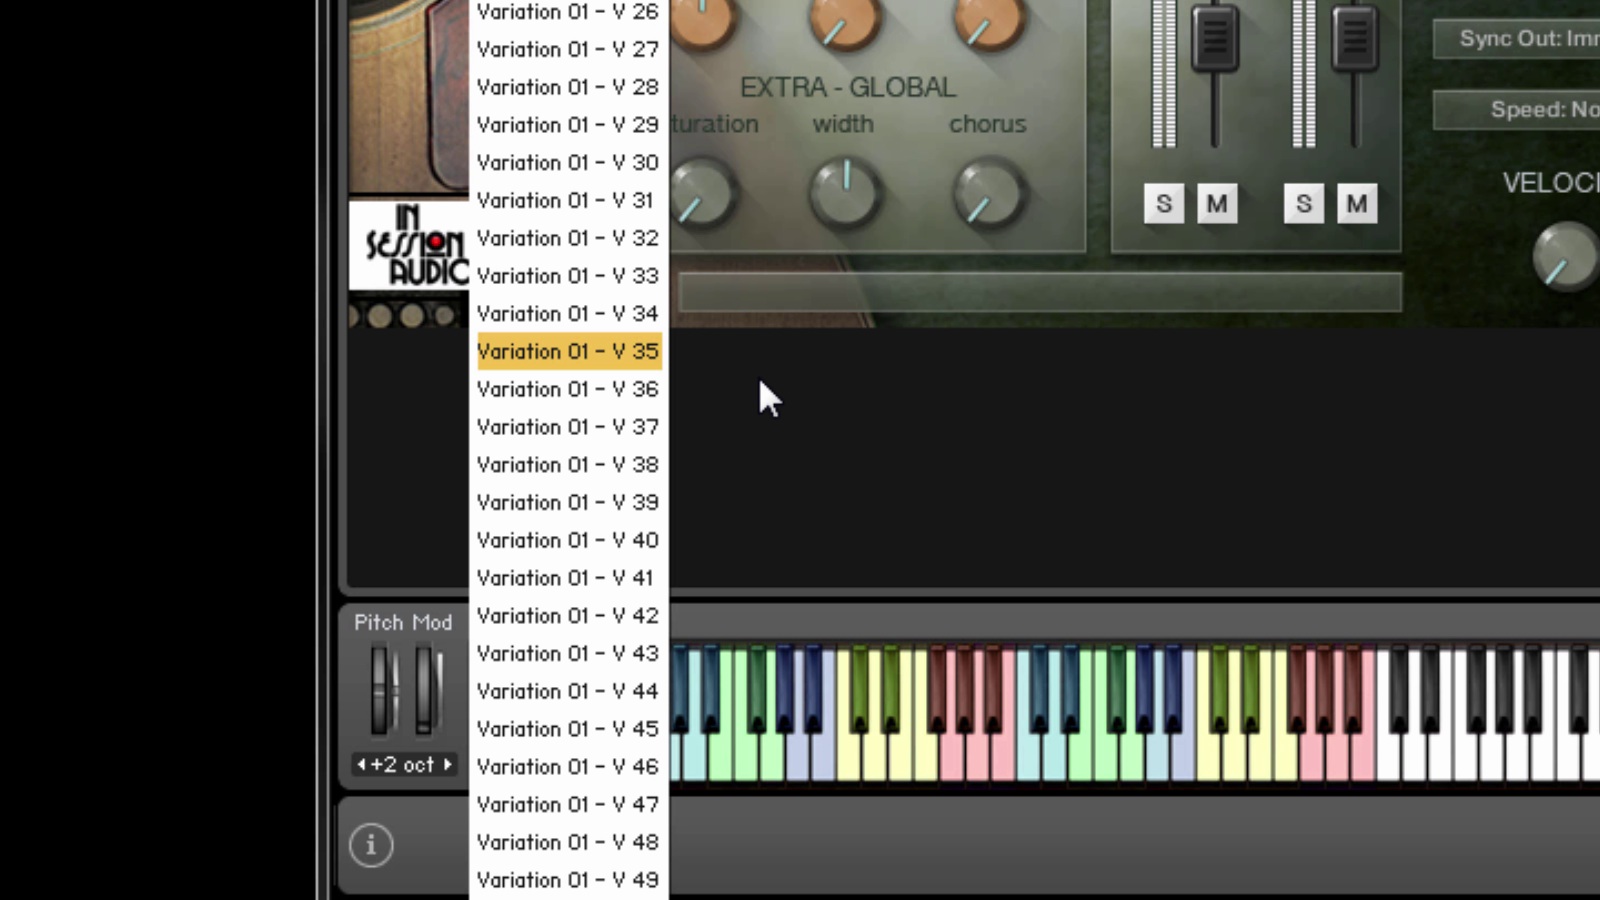Screen dimensions: 1600x900
Task: Pick Variation 01 - V 41
Action: 568,578
